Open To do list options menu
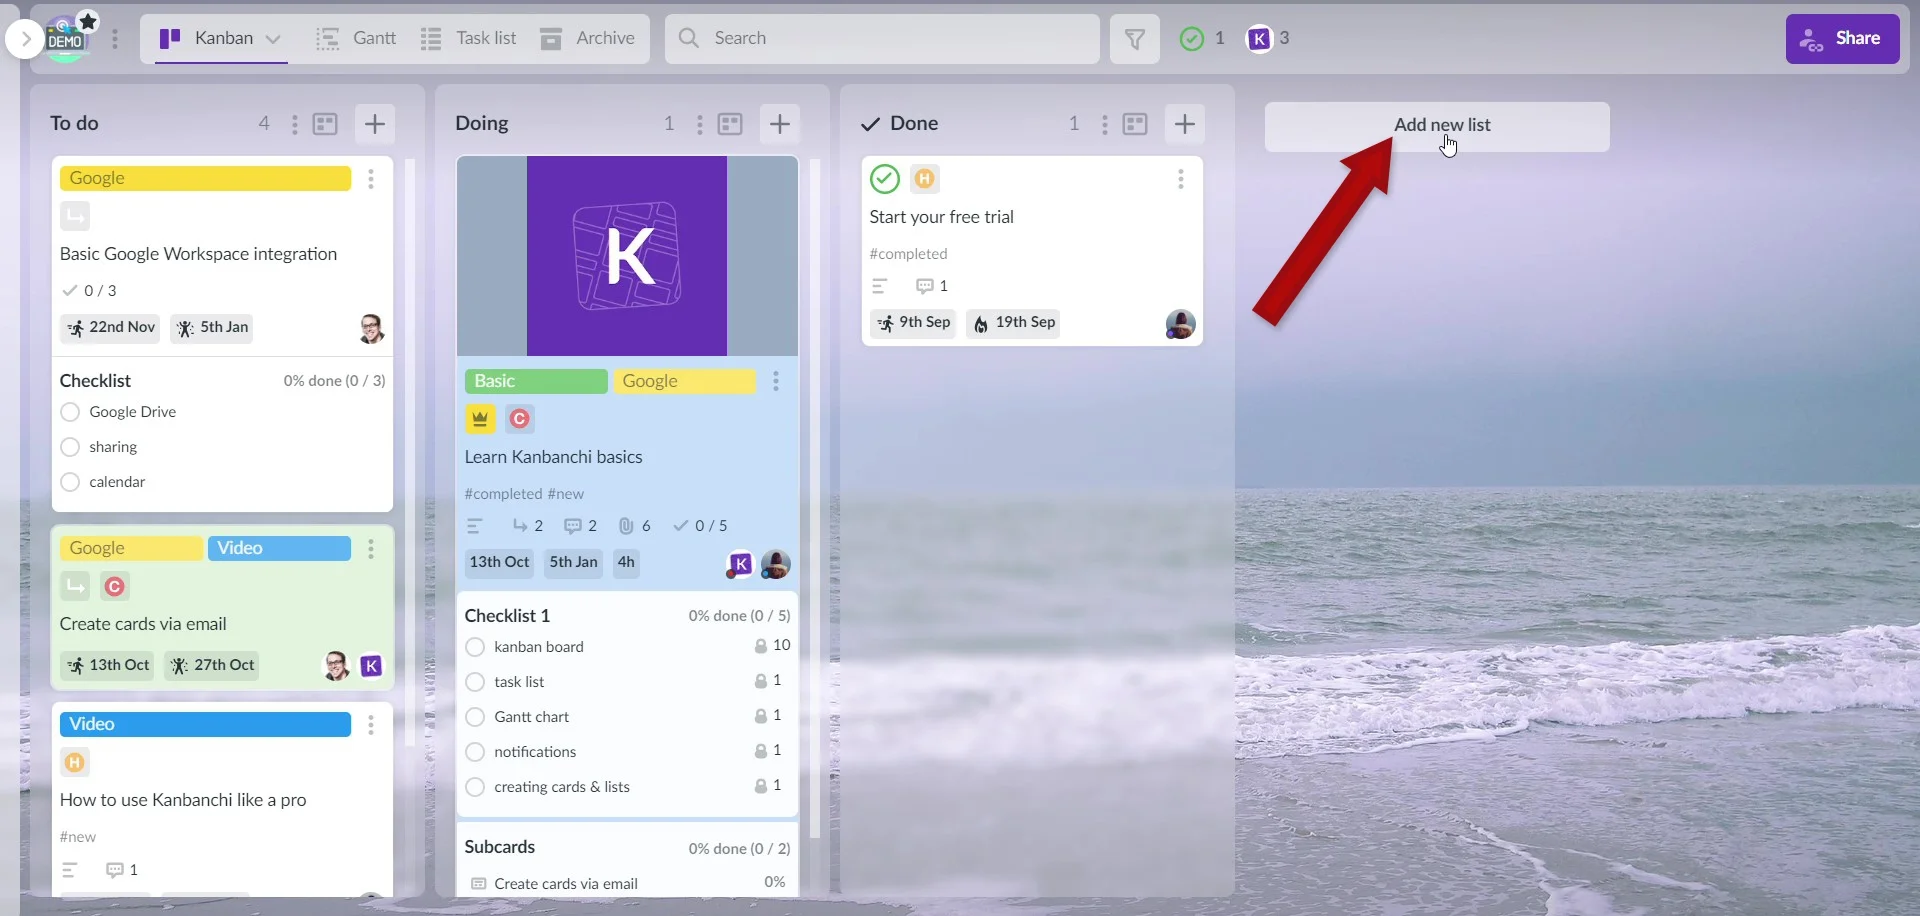The height and width of the screenshot is (916, 1920). [294, 124]
